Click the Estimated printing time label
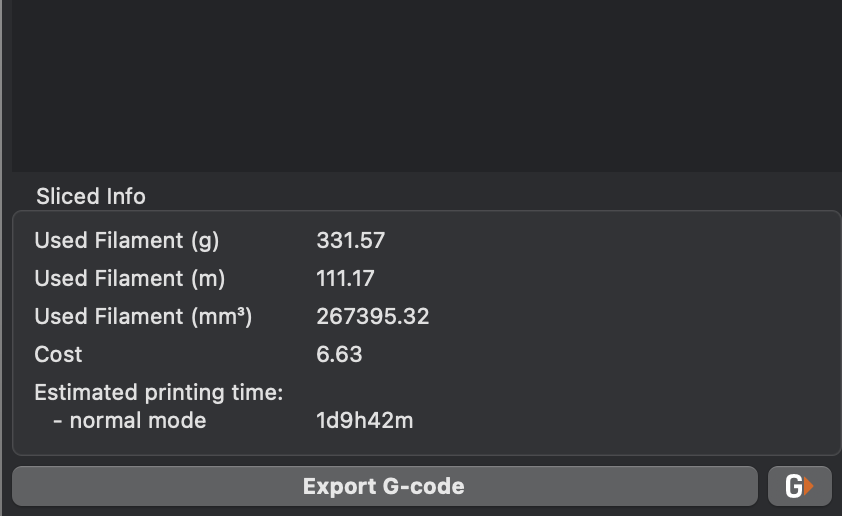 pos(158,393)
